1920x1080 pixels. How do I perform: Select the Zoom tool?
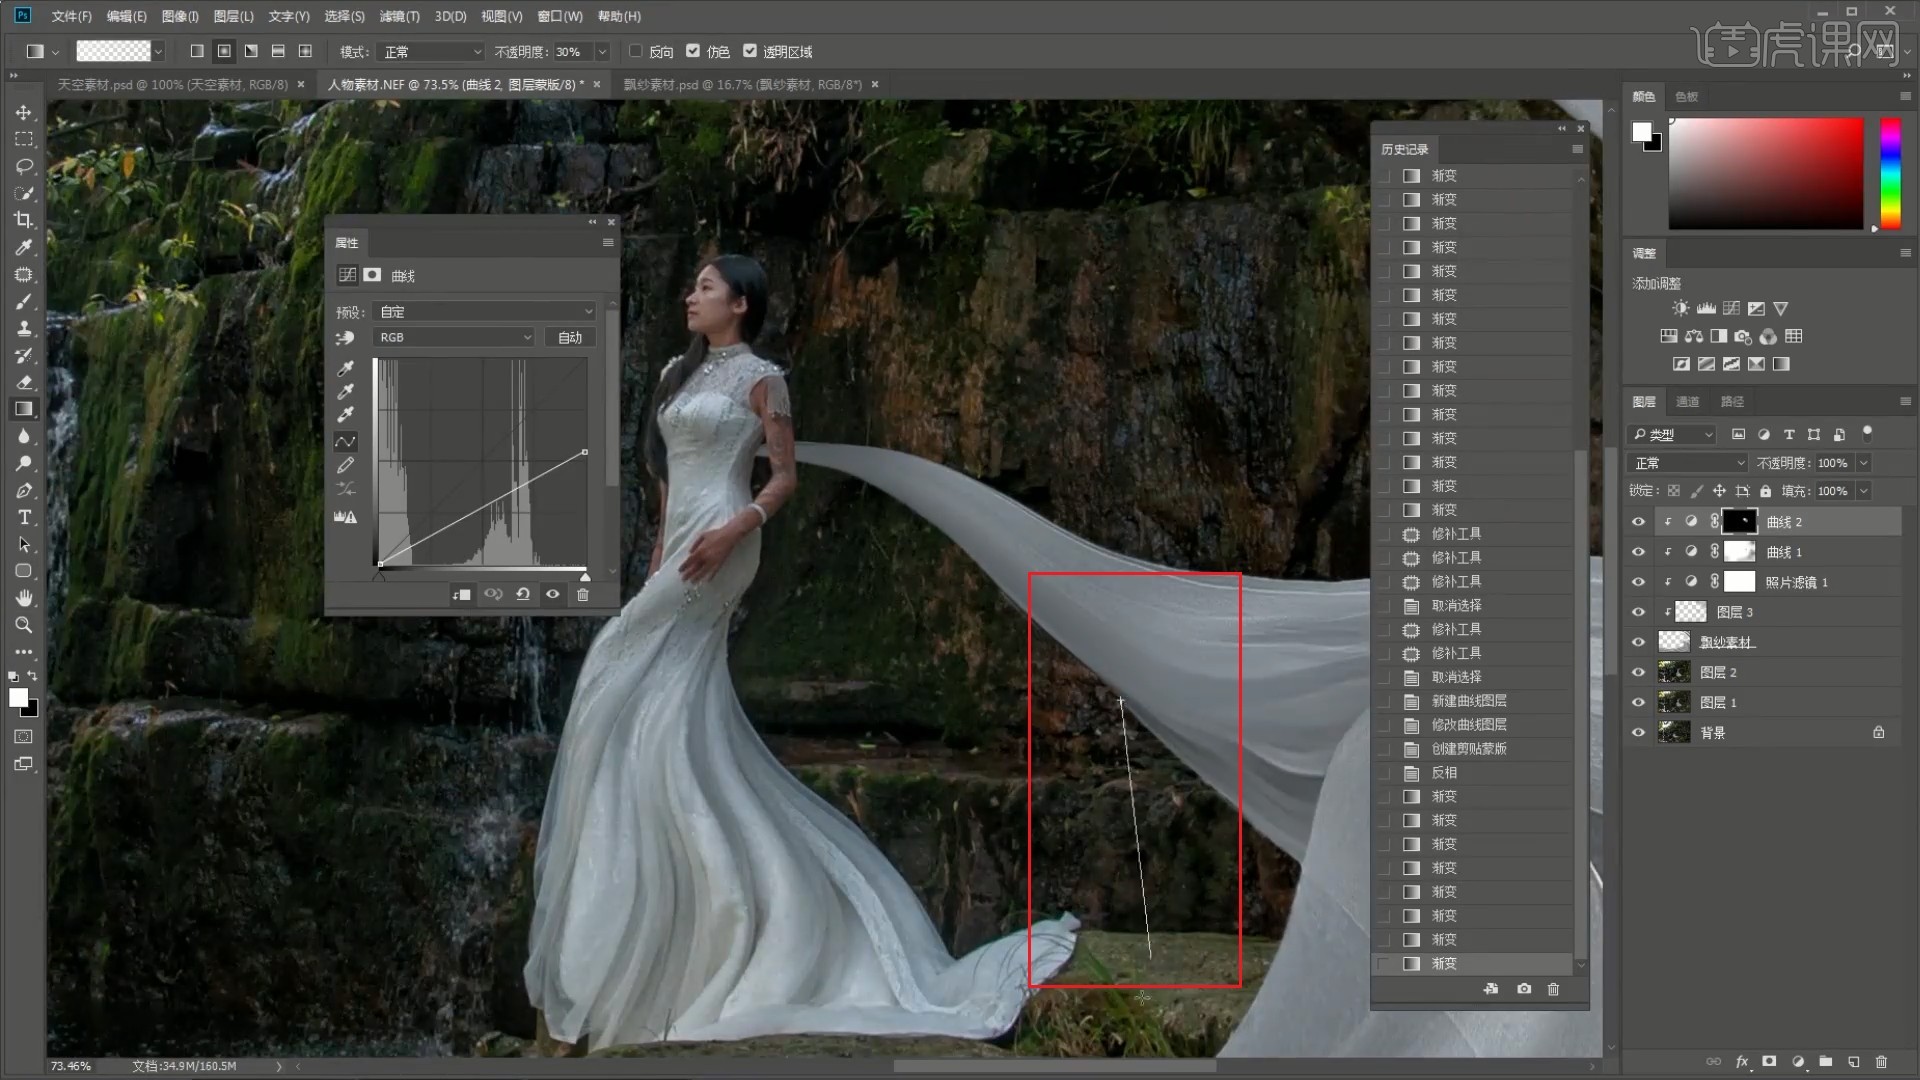coord(24,625)
